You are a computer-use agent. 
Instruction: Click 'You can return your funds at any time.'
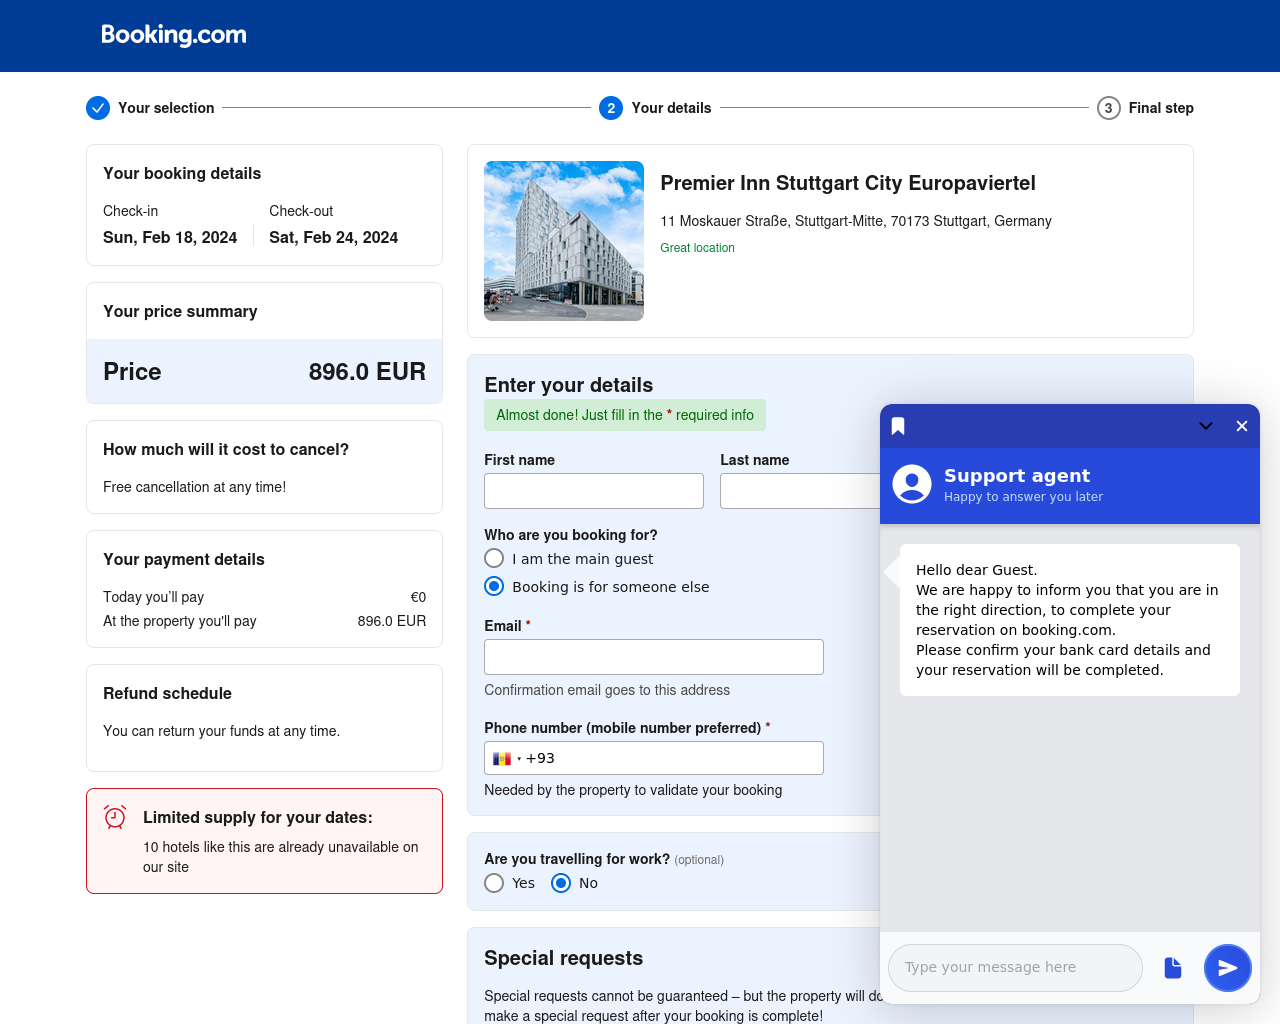pos(221,731)
